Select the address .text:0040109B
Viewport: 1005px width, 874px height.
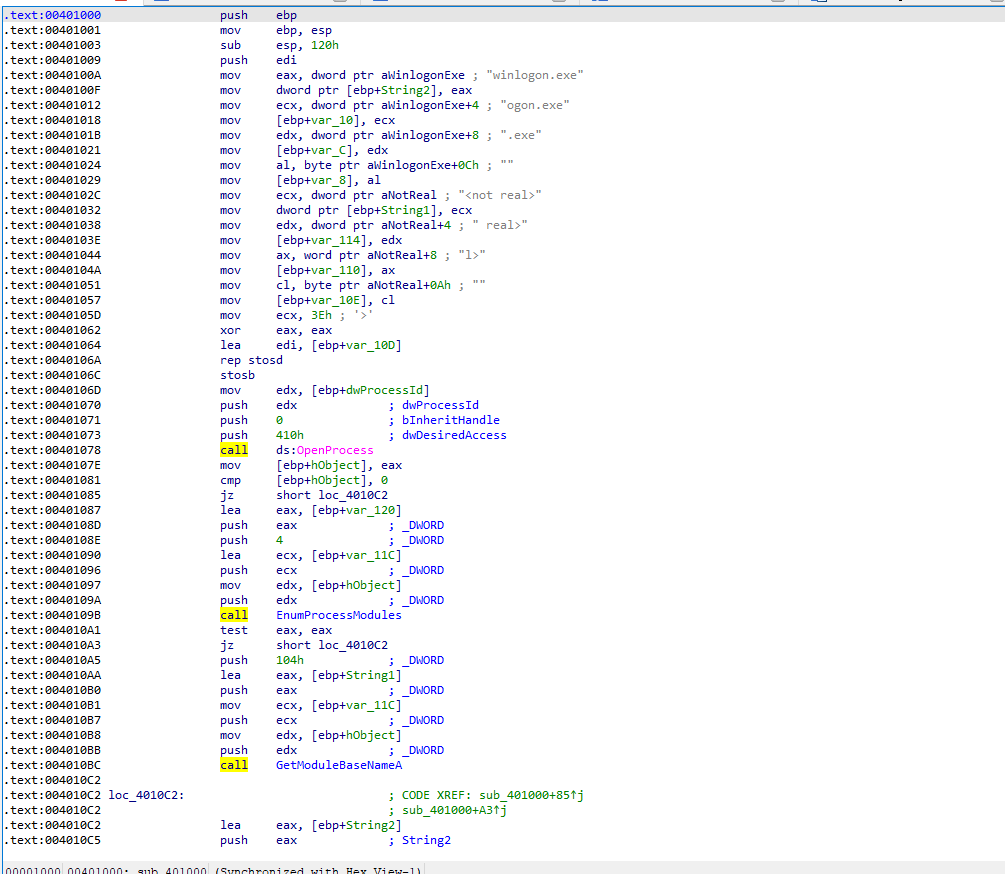(x=53, y=616)
